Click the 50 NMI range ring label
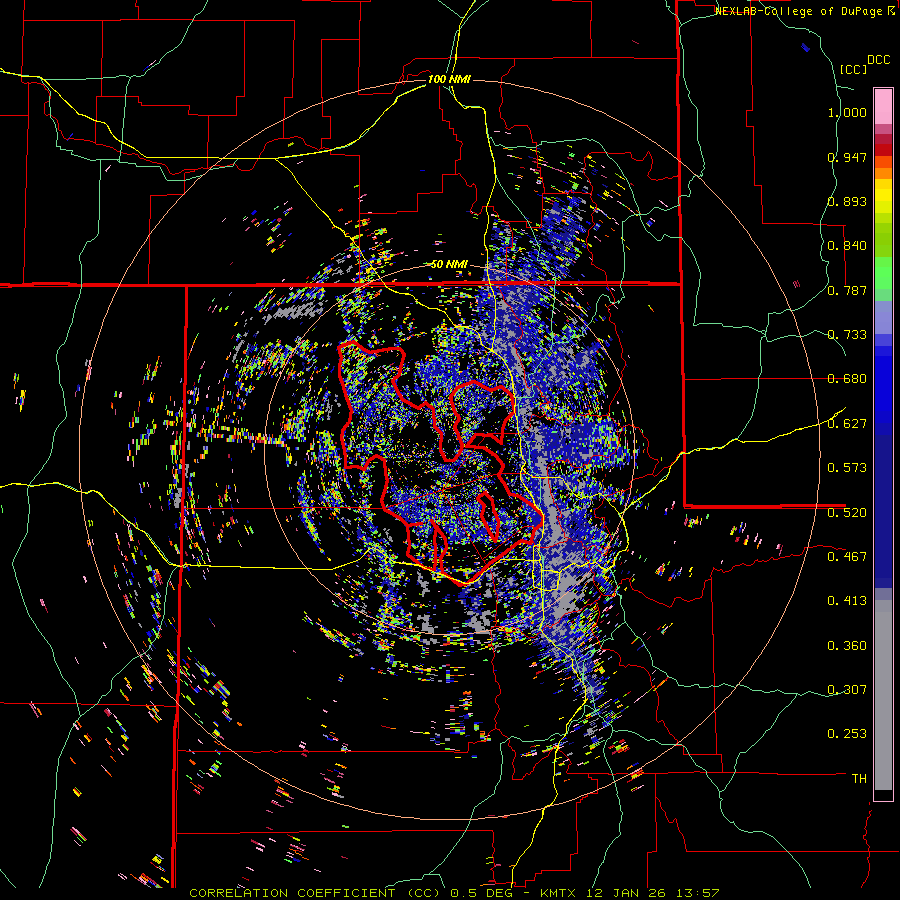900x900 pixels. [x=449, y=264]
